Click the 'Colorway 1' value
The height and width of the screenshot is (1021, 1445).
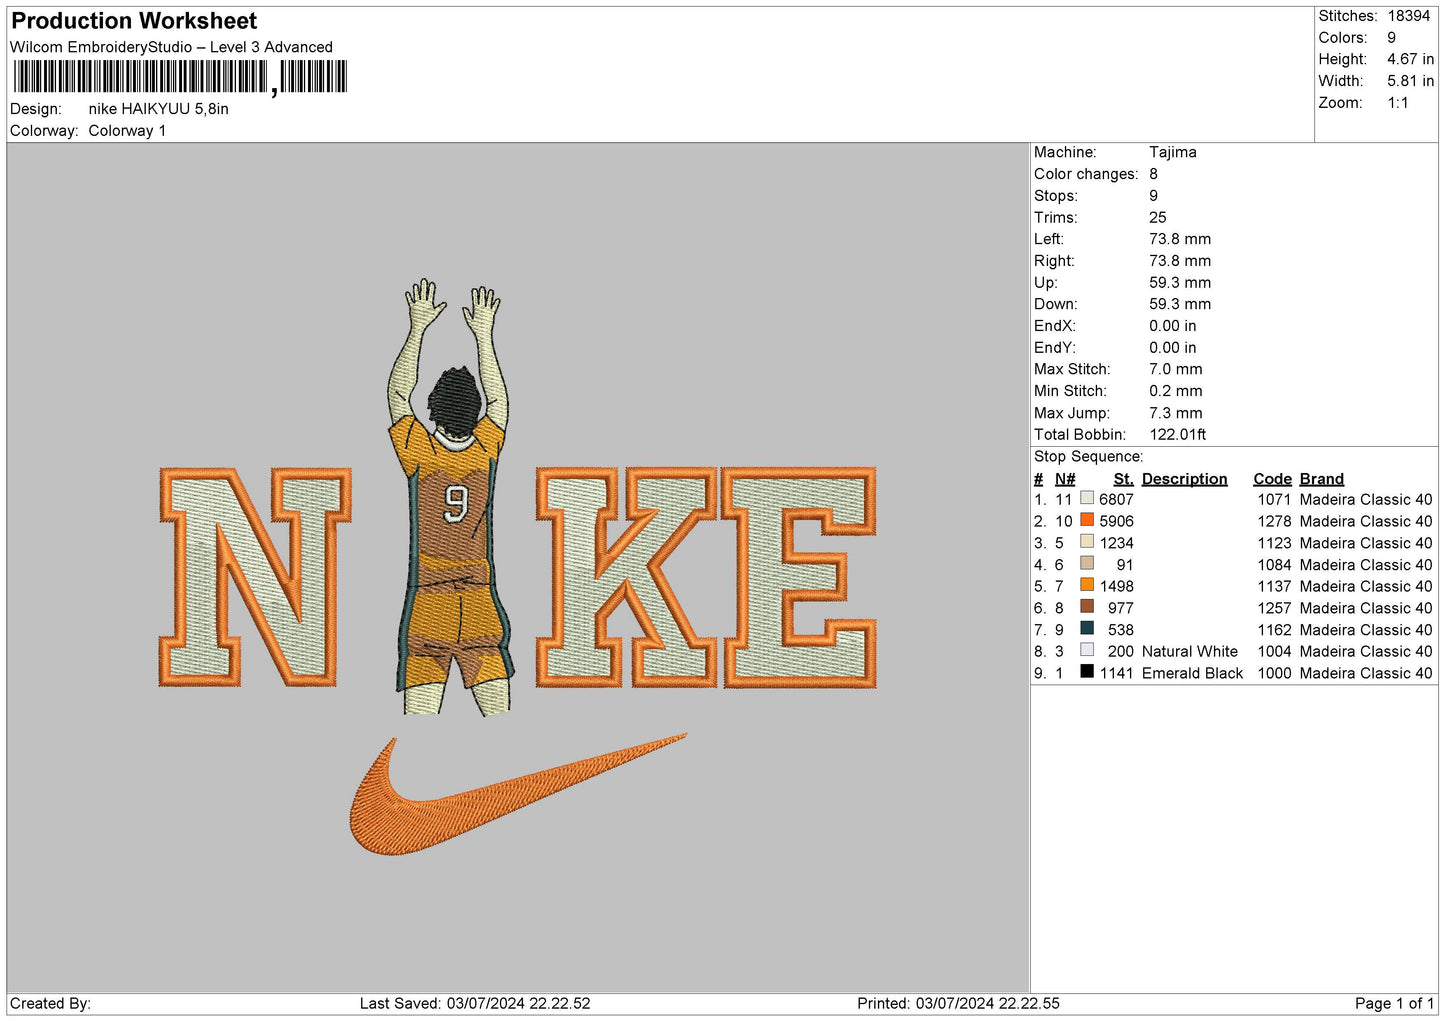[x=127, y=131]
